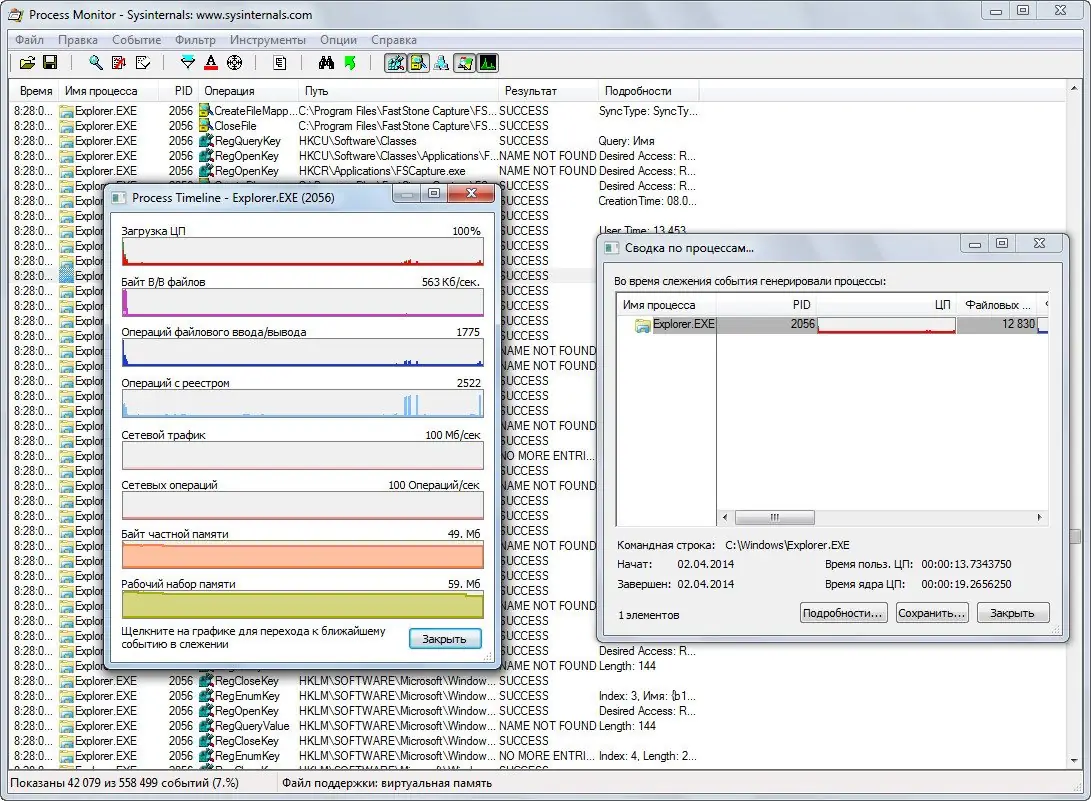The height and width of the screenshot is (801, 1091).
Task: Open the Filter funnel icon
Action: click(188, 63)
